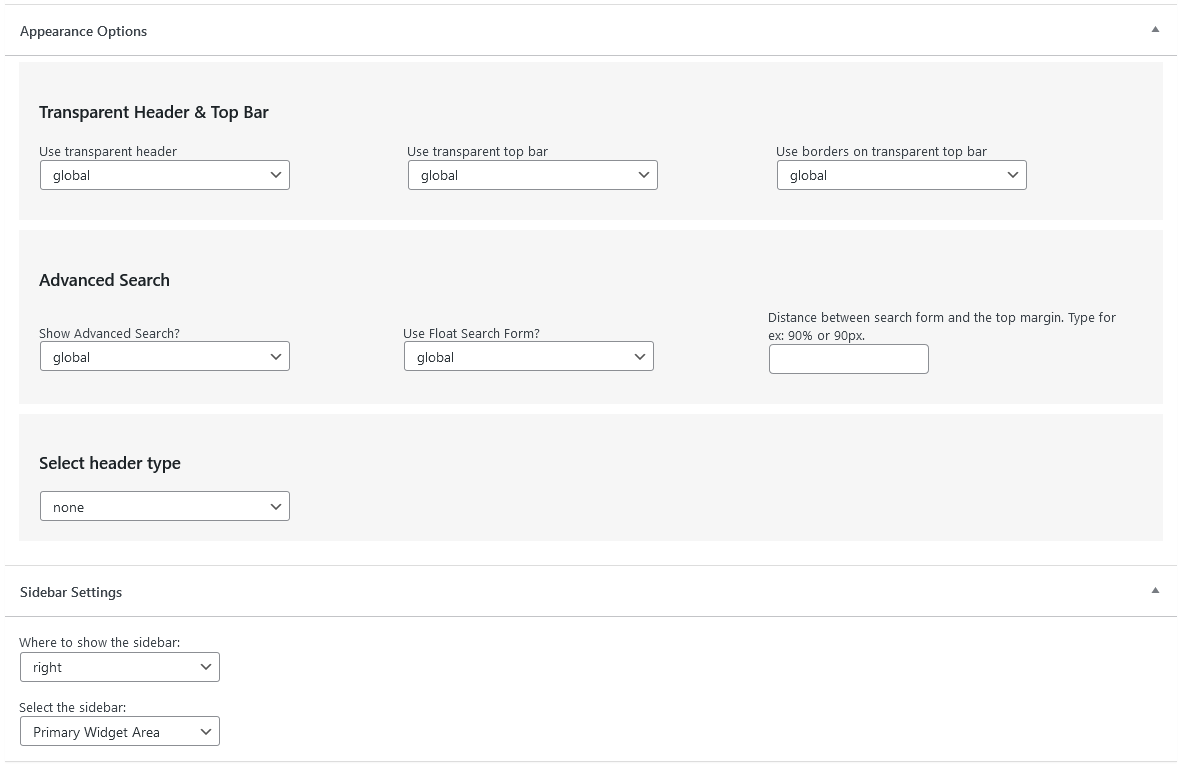Screen dimensions: 1178x765
Task: Collapse the Sidebar Settings panel arrow
Action: 1155,591
